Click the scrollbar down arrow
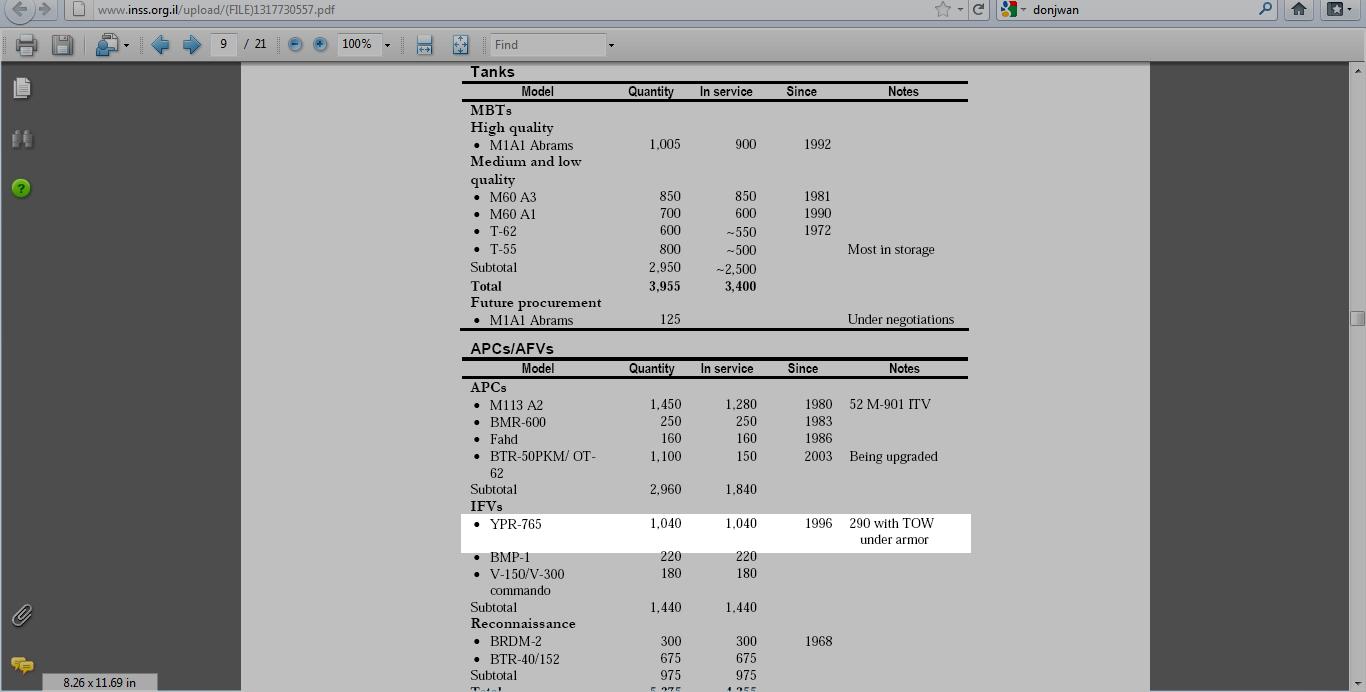The image size is (1366, 692). click(x=1357, y=683)
